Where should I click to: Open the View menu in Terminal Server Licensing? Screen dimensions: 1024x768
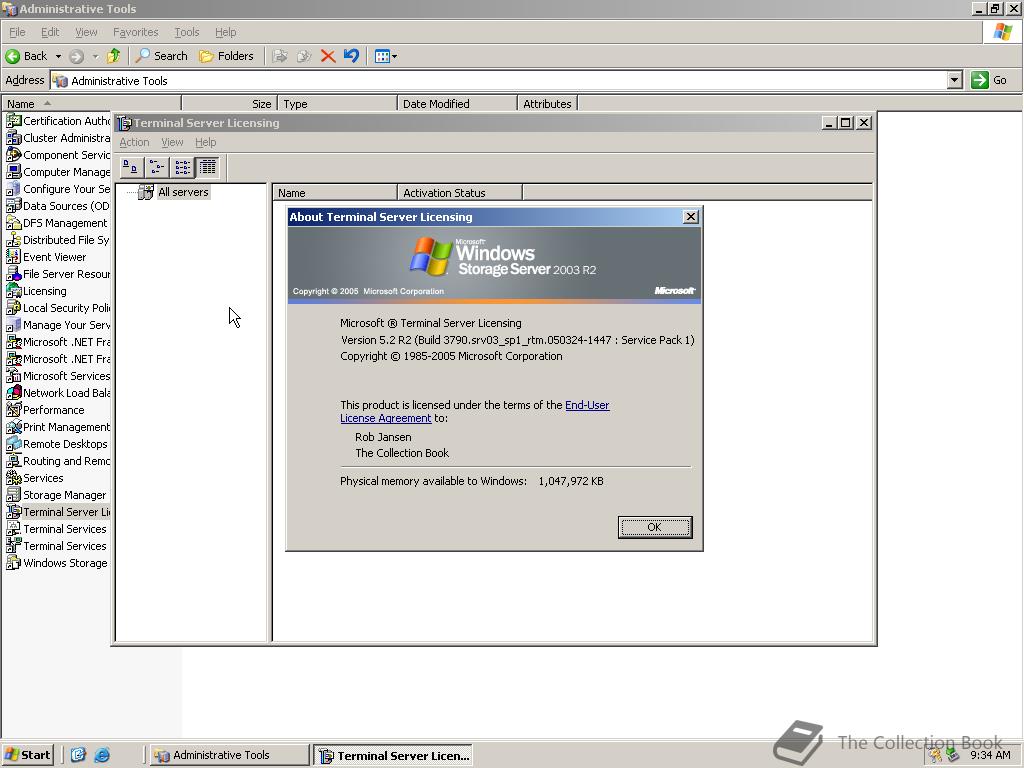click(x=172, y=142)
